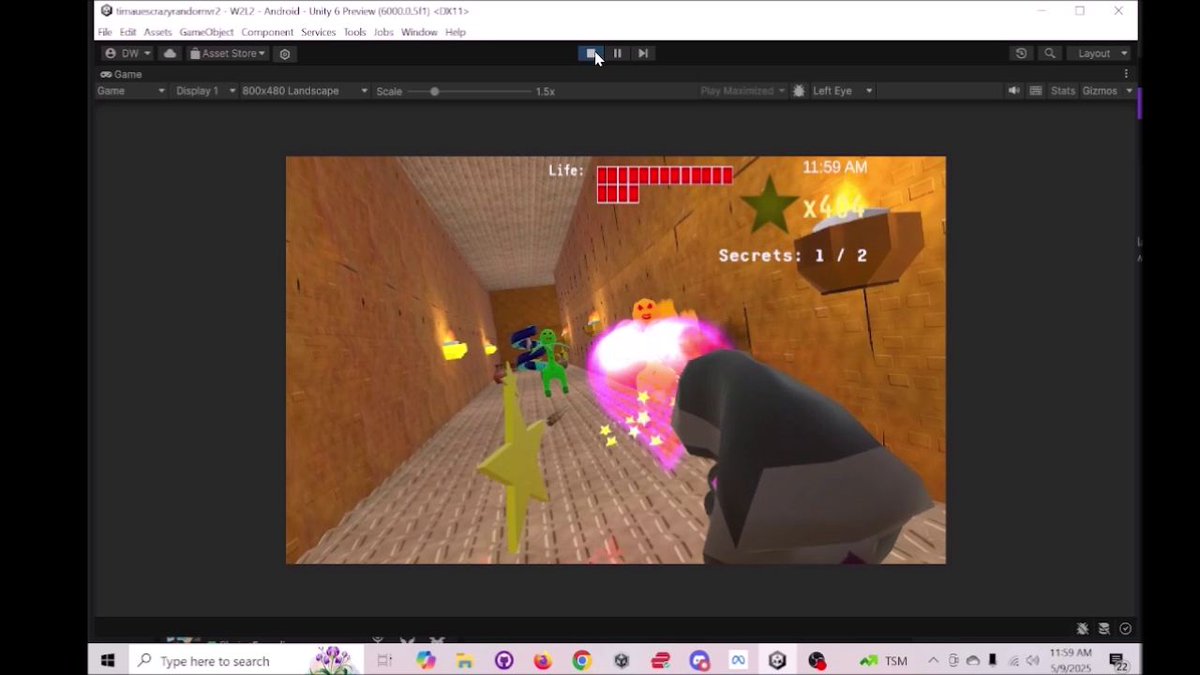Image resolution: width=1200 pixels, height=675 pixels.
Task: Open Unity preferences via gear icon
Action: coord(285,53)
